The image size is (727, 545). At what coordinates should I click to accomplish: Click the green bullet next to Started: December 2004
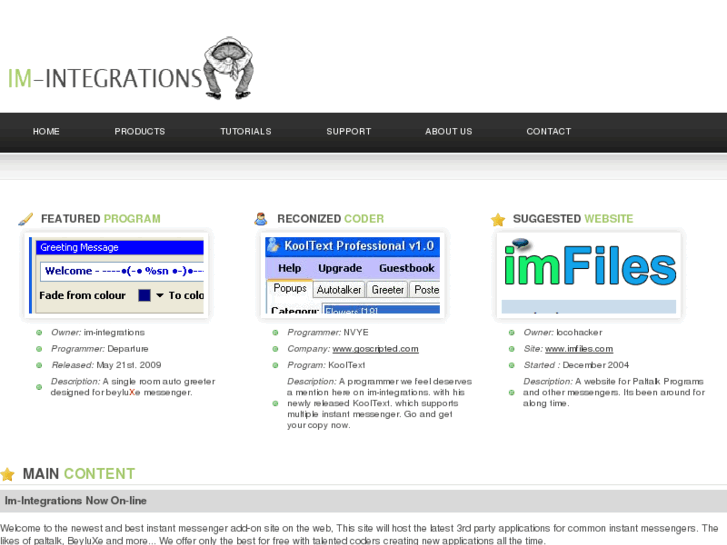point(511,365)
